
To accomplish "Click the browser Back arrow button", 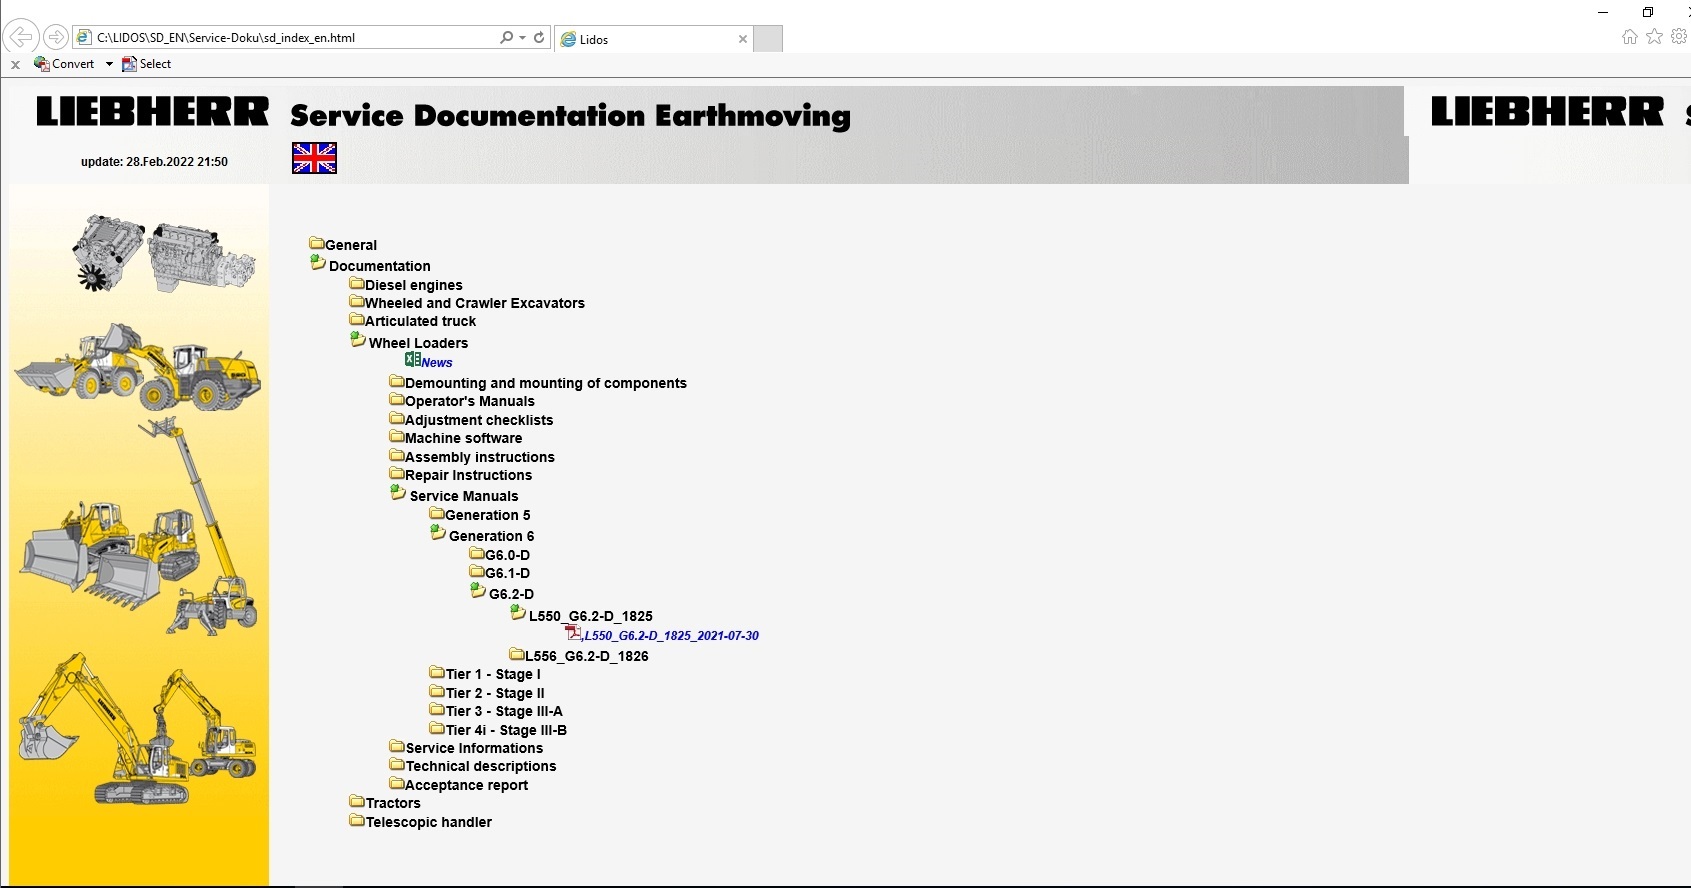I will point(20,38).
